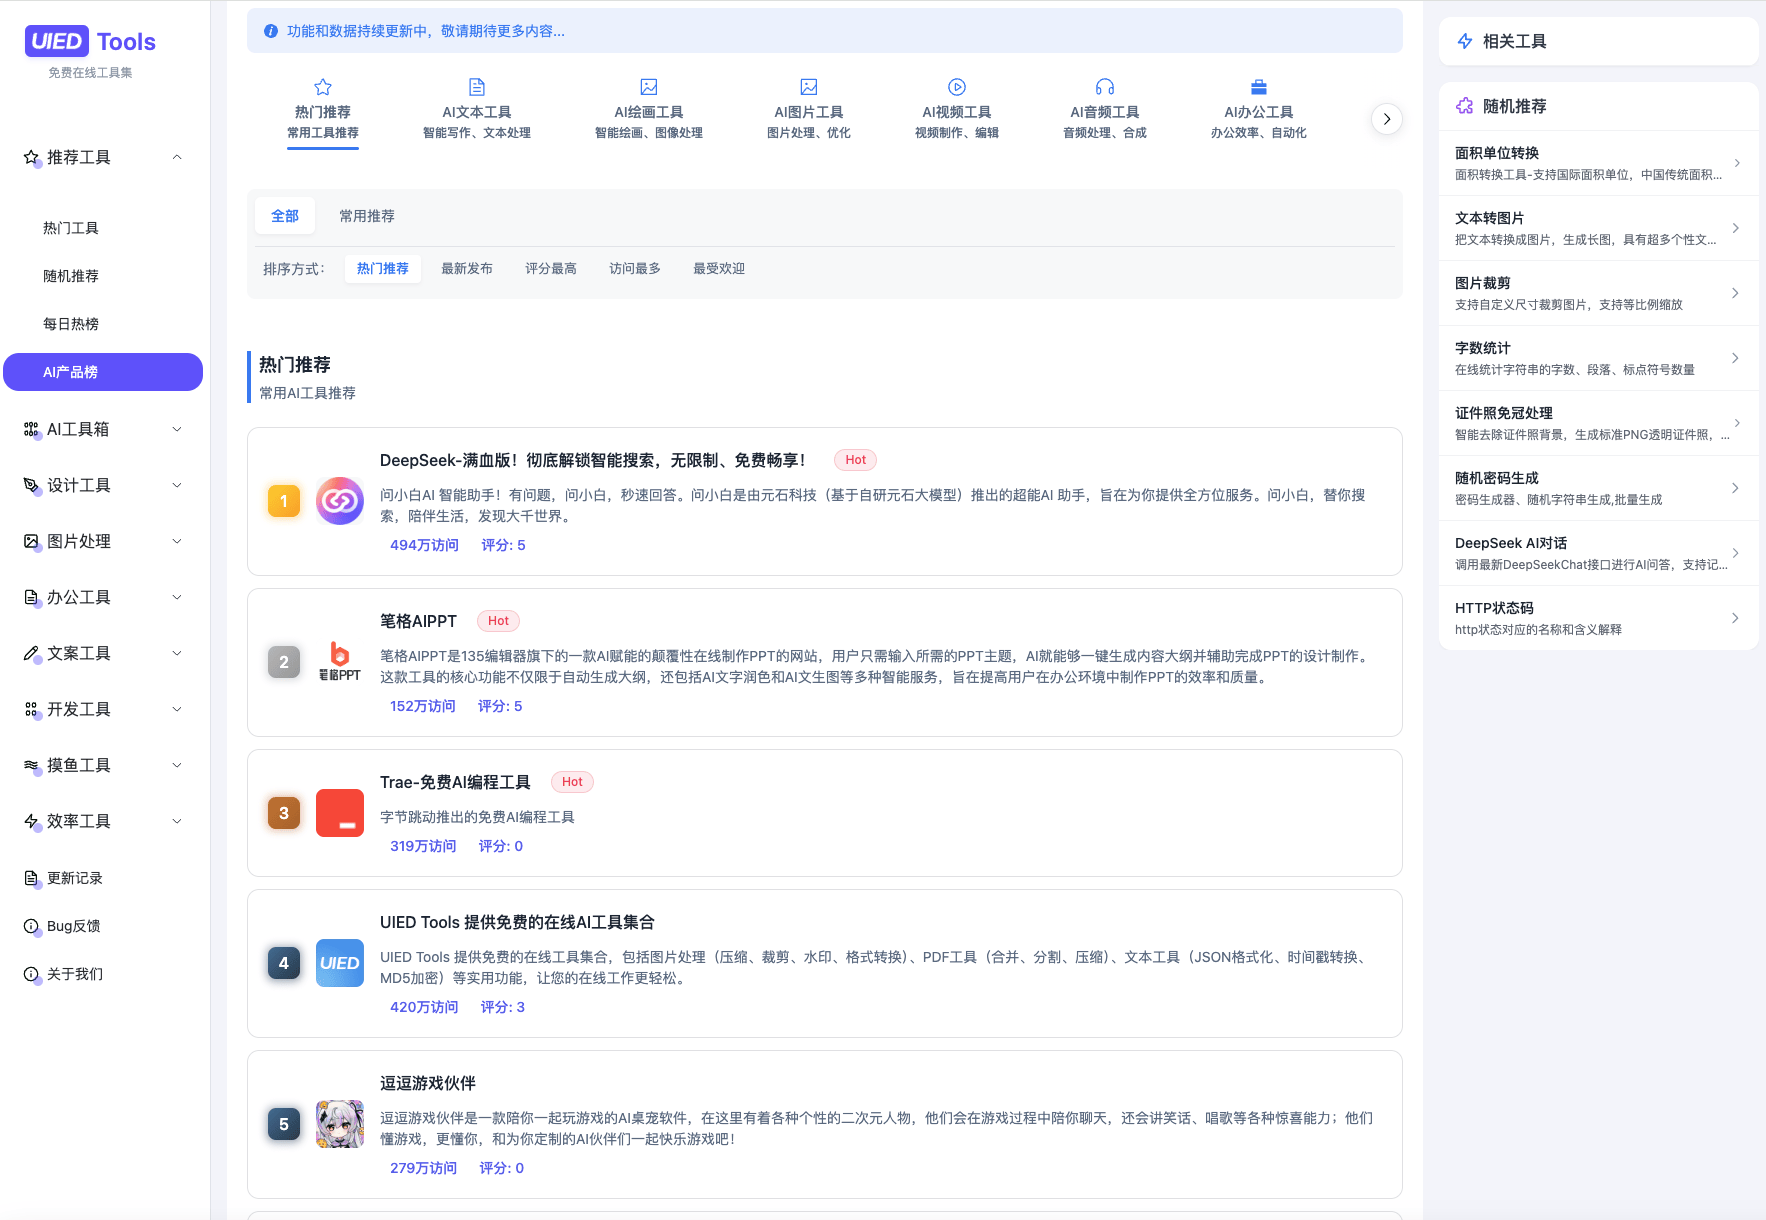Viewport: 1766px width, 1220px height.
Task: Sort by 最受欢迎
Action: (x=719, y=268)
